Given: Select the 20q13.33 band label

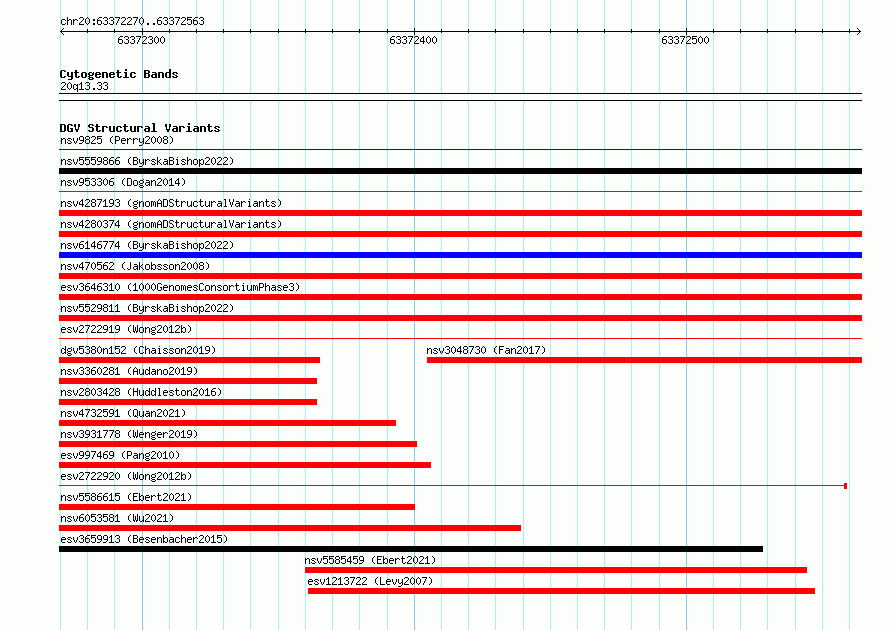Looking at the screenshot, I should (x=84, y=86).
